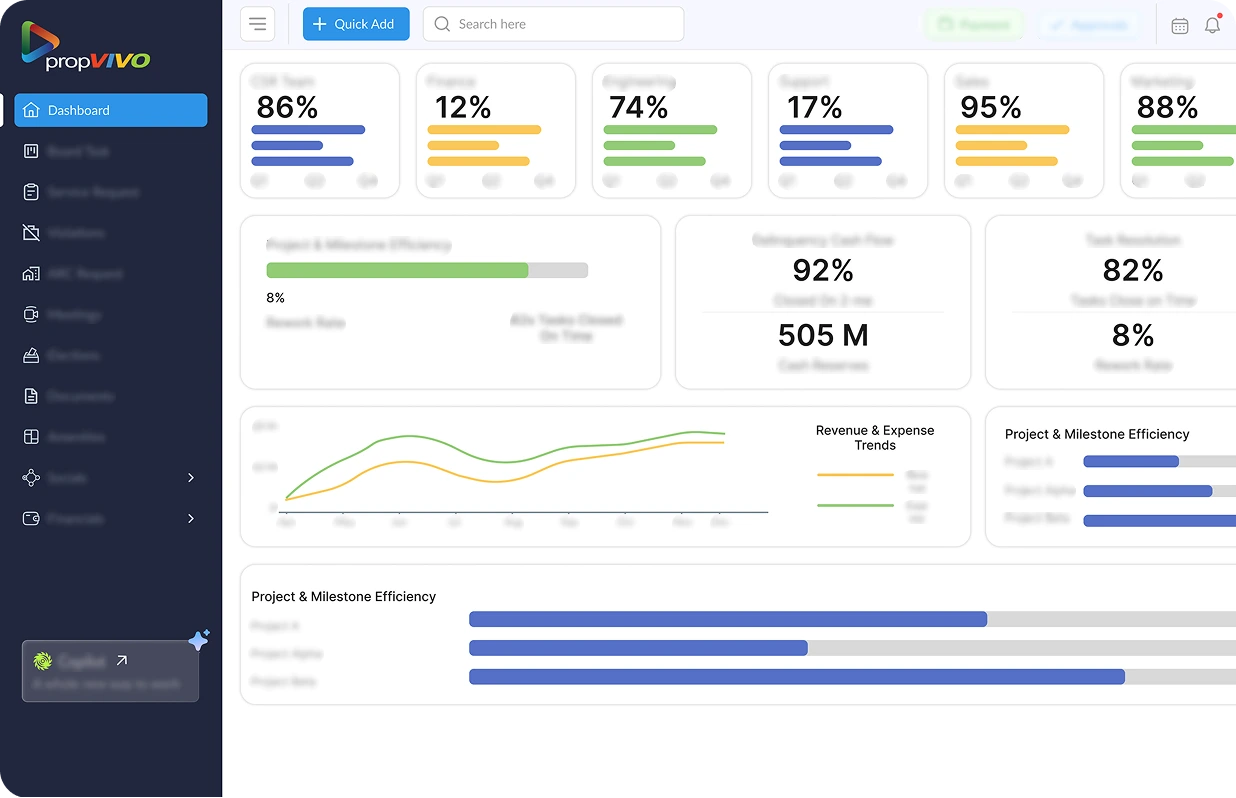The width and height of the screenshot is (1236, 798).
Task: Open the calendar icon in the header
Action: pyautogui.click(x=1180, y=26)
